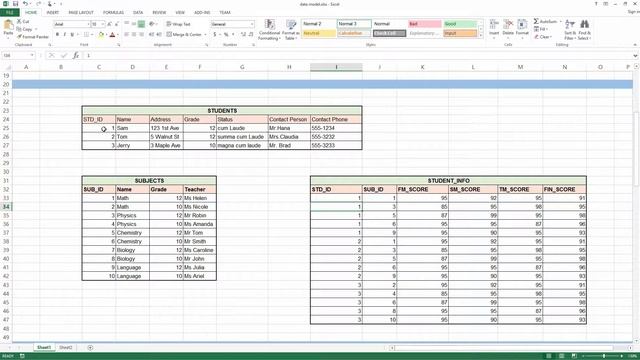Toggle Italic formatting

pyautogui.click(x=64, y=35)
